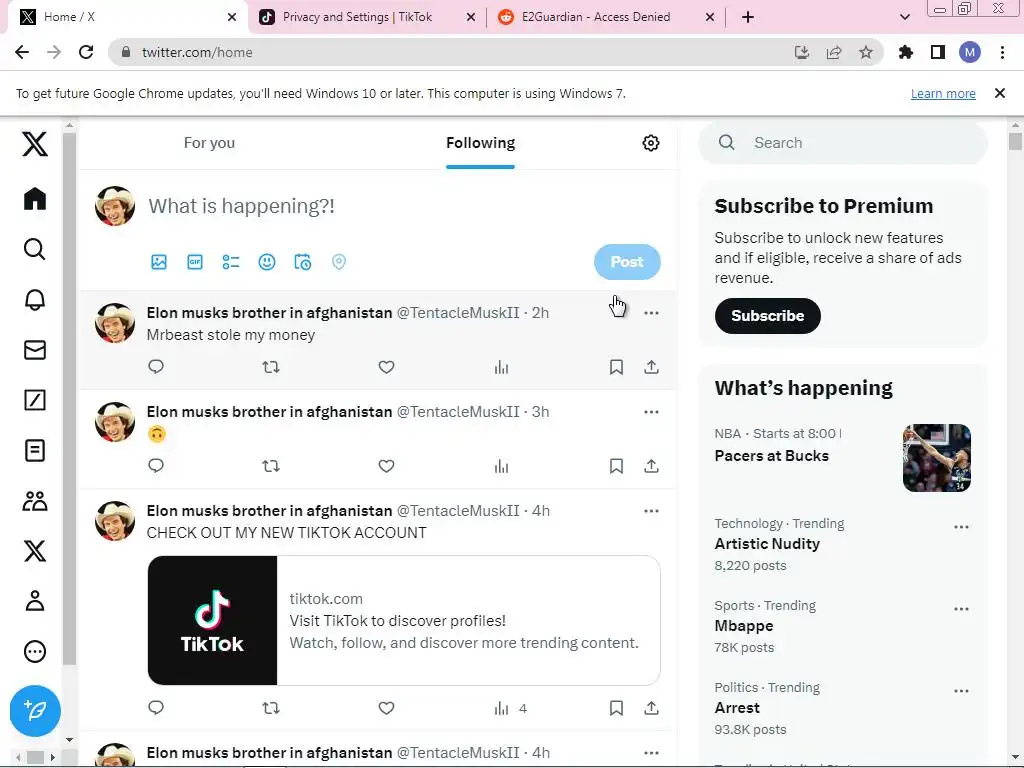Viewport: 1024px width, 768px height.
Task: Click the blue compose post feather button
Action: [x=35, y=711]
